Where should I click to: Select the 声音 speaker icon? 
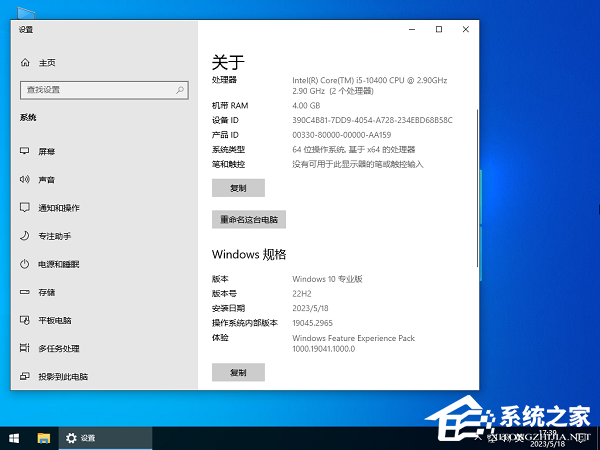point(25,180)
